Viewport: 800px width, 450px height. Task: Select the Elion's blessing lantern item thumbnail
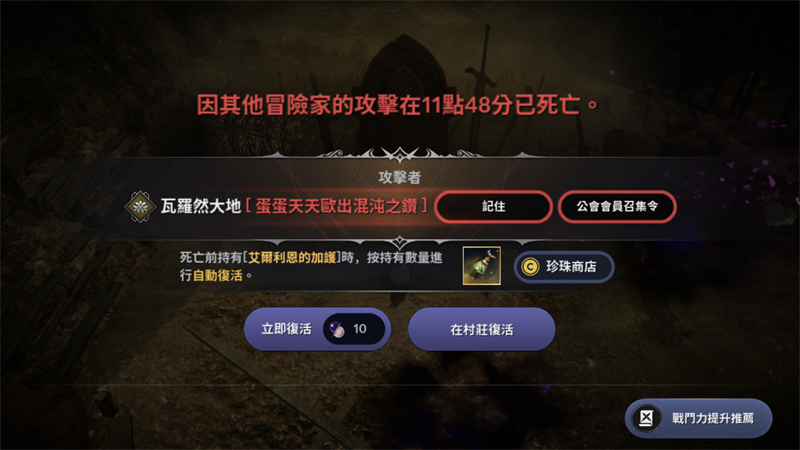(482, 266)
